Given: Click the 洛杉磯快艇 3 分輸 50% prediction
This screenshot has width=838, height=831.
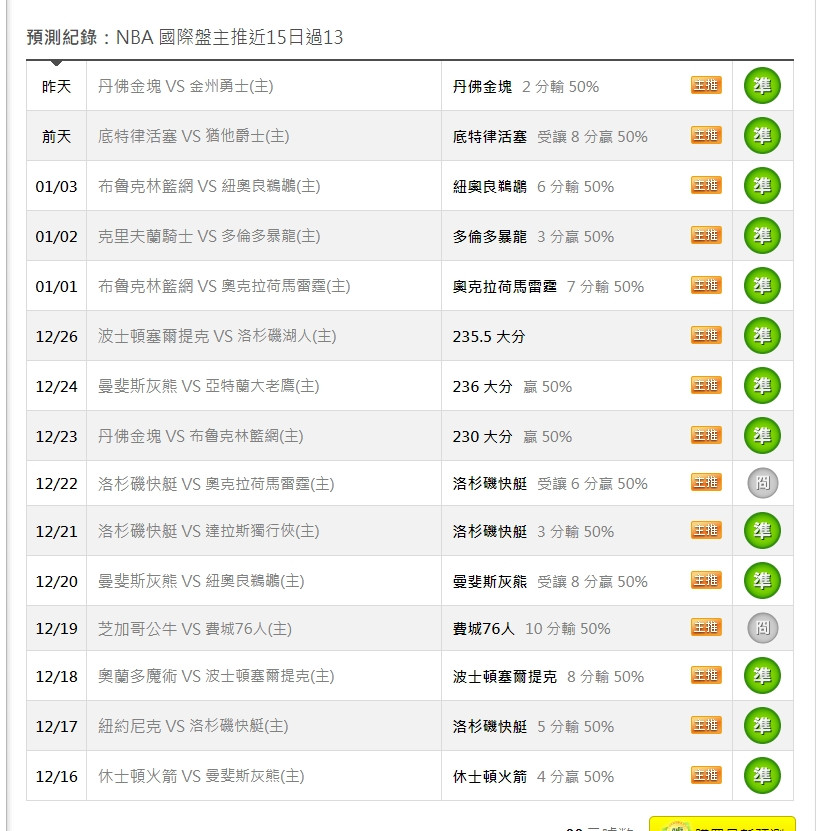Looking at the screenshot, I should 533,532.
